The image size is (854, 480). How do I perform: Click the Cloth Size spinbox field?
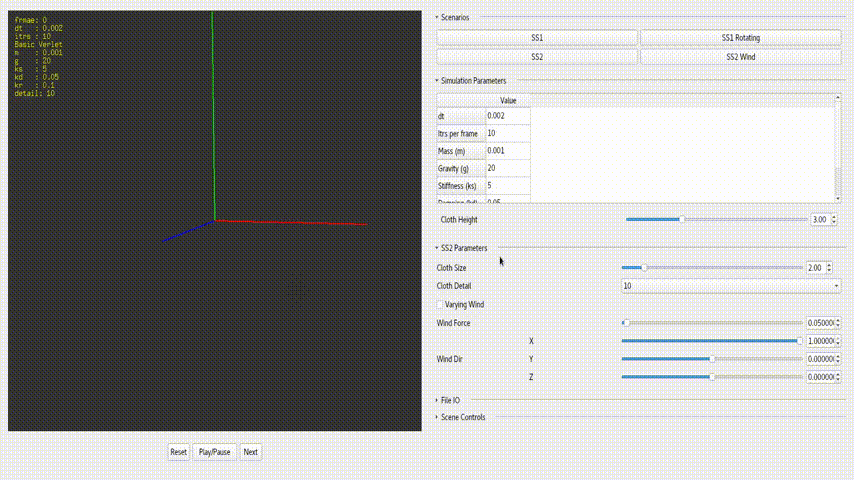(x=814, y=268)
